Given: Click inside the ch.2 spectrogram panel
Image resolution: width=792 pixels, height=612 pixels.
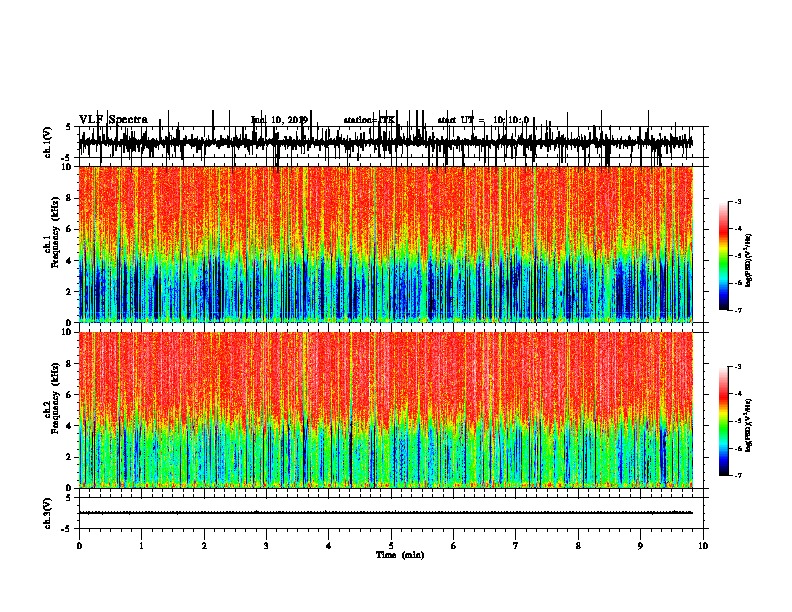Looking at the screenshot, I should (x=390, y=410).
